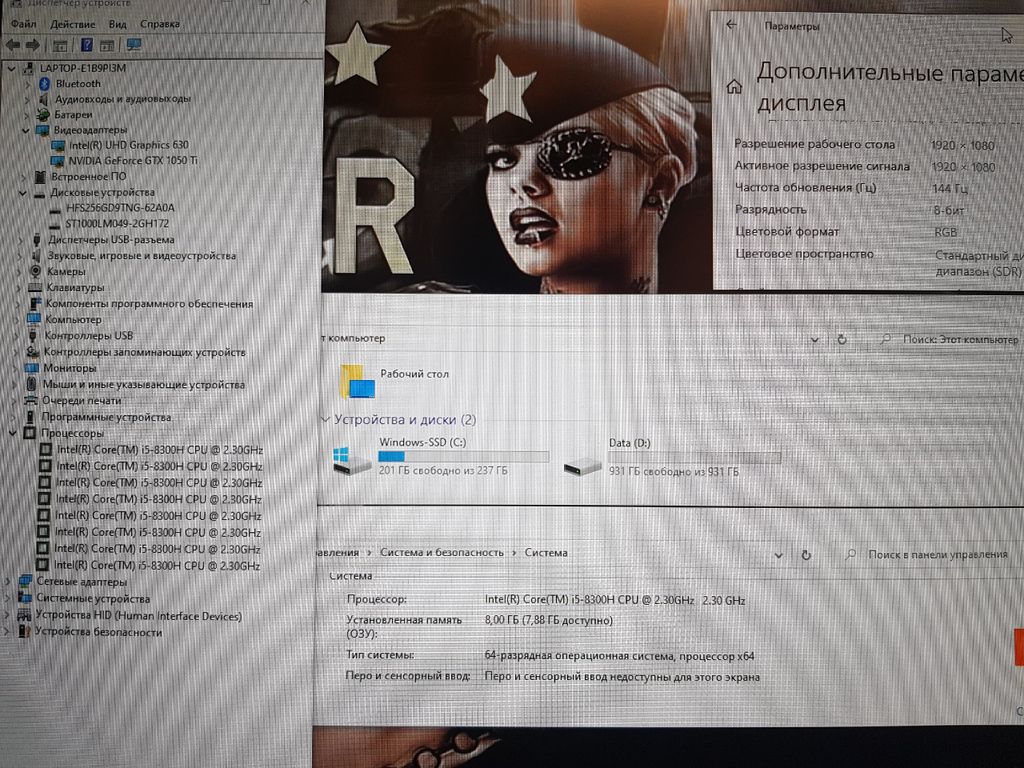Image resolution: width=1024 pixels, height=768 pixels.
Task: Click 'Система и безопасность' breadcrumb link
Action: 440,552
